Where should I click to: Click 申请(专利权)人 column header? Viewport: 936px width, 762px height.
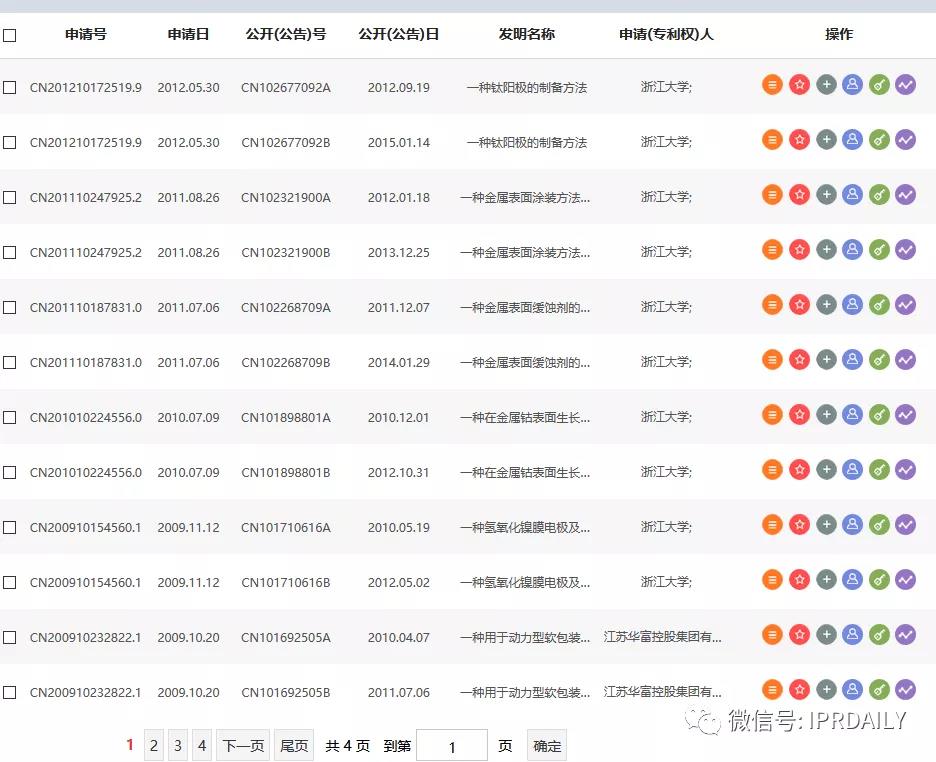pyautogui.click(x=666, y=34)
